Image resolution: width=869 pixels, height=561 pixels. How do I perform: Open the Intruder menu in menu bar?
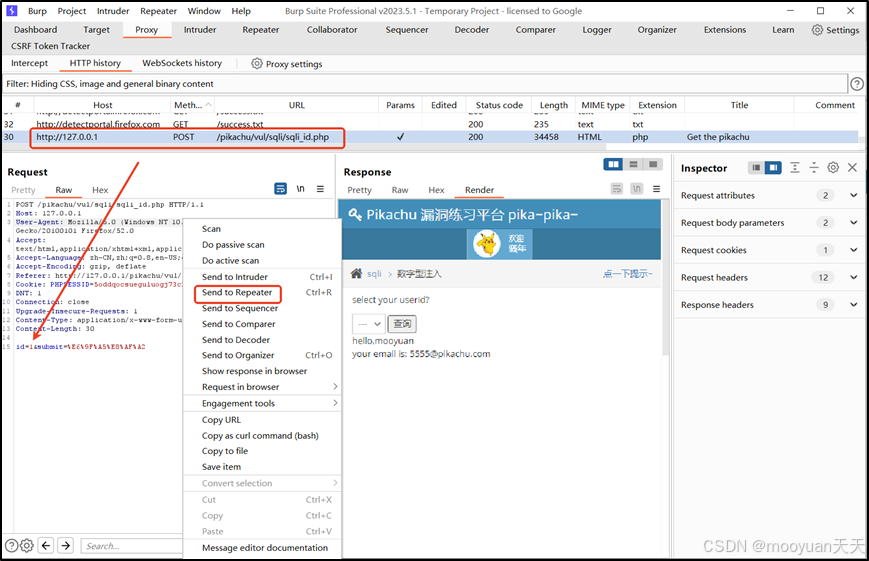click(113, 11)
